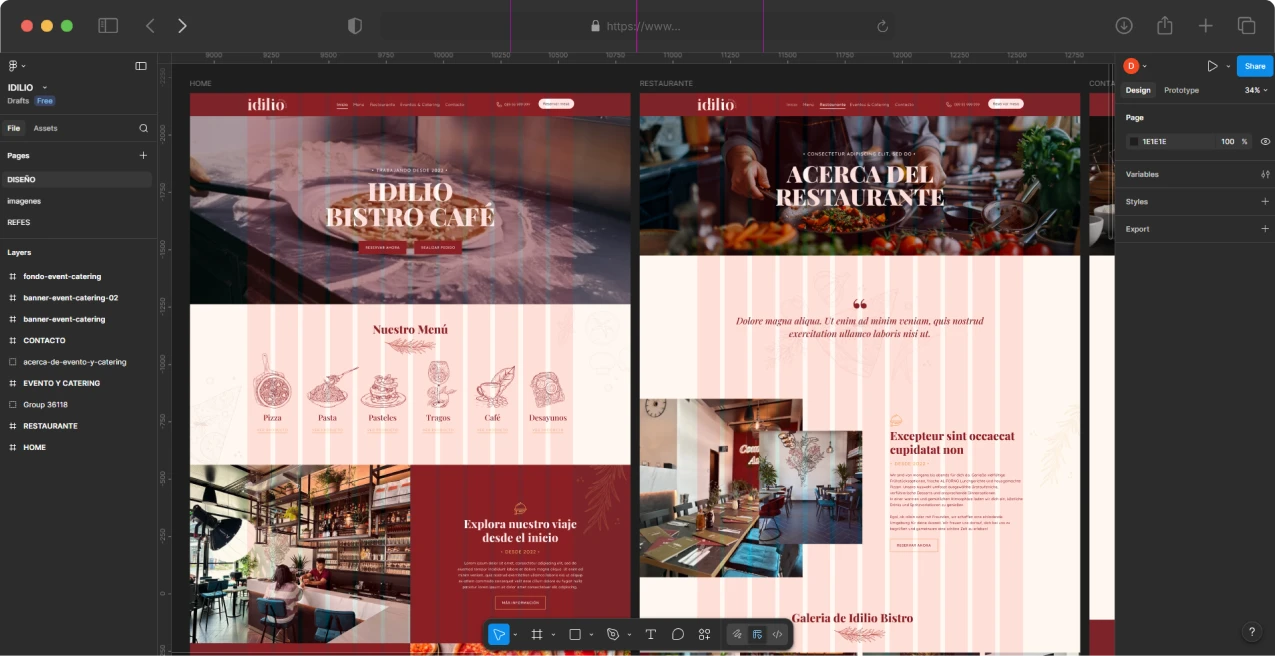
Task: Switch to the Prototype tab
Action: [1181, 90]
